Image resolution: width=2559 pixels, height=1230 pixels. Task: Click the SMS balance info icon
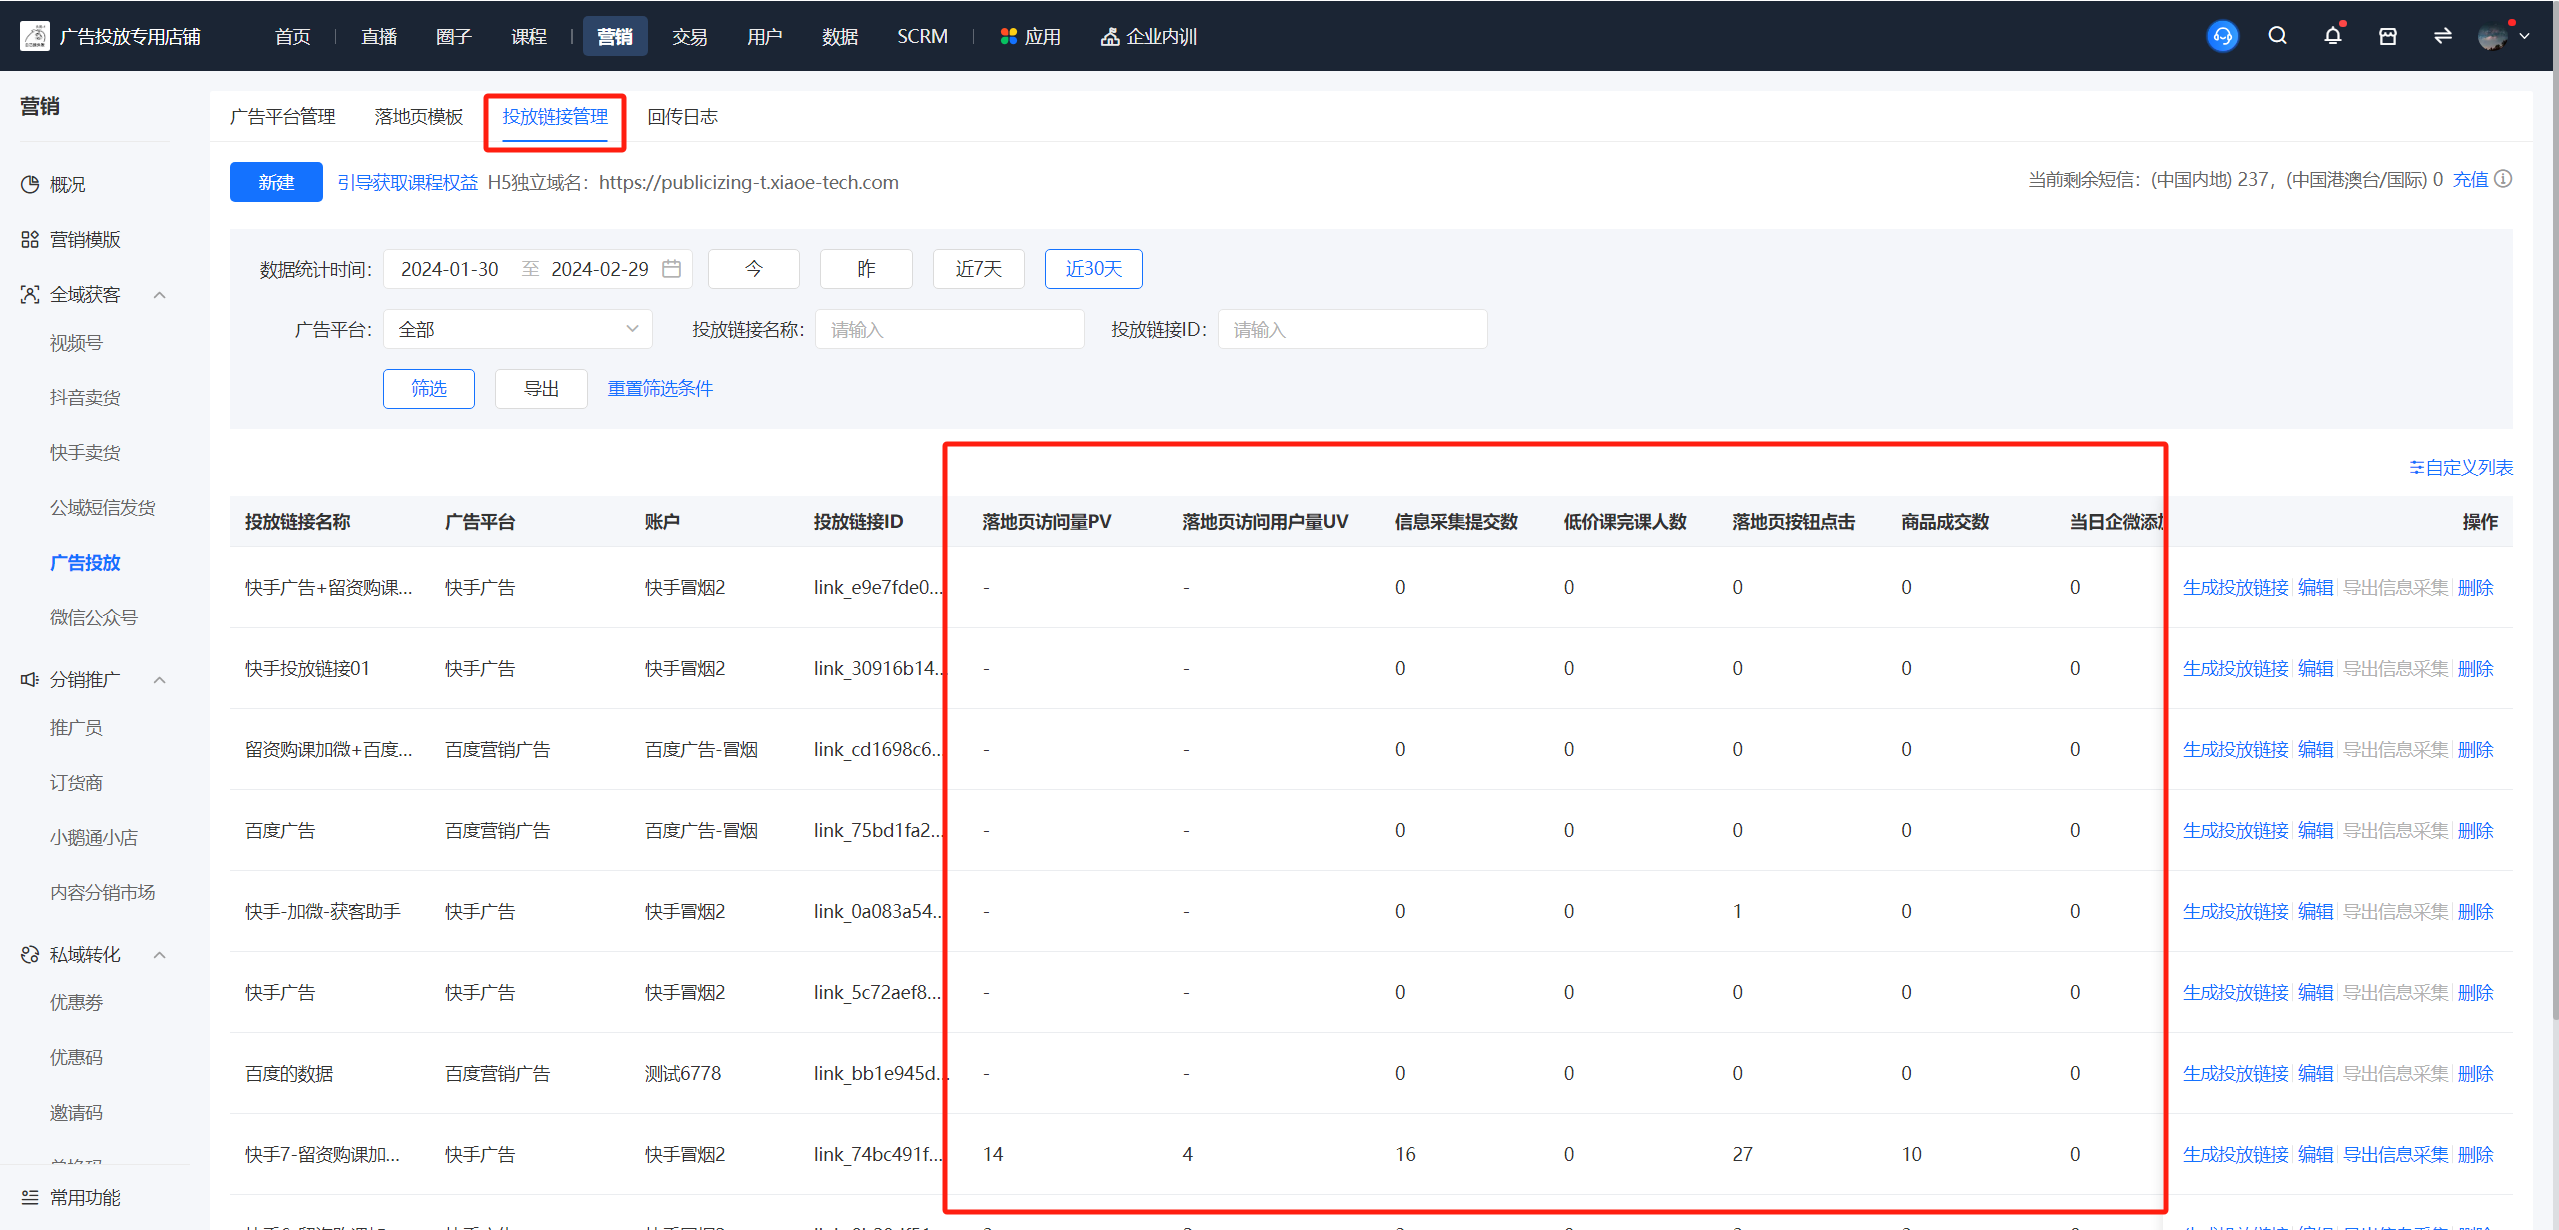[x=2503, y=179]
